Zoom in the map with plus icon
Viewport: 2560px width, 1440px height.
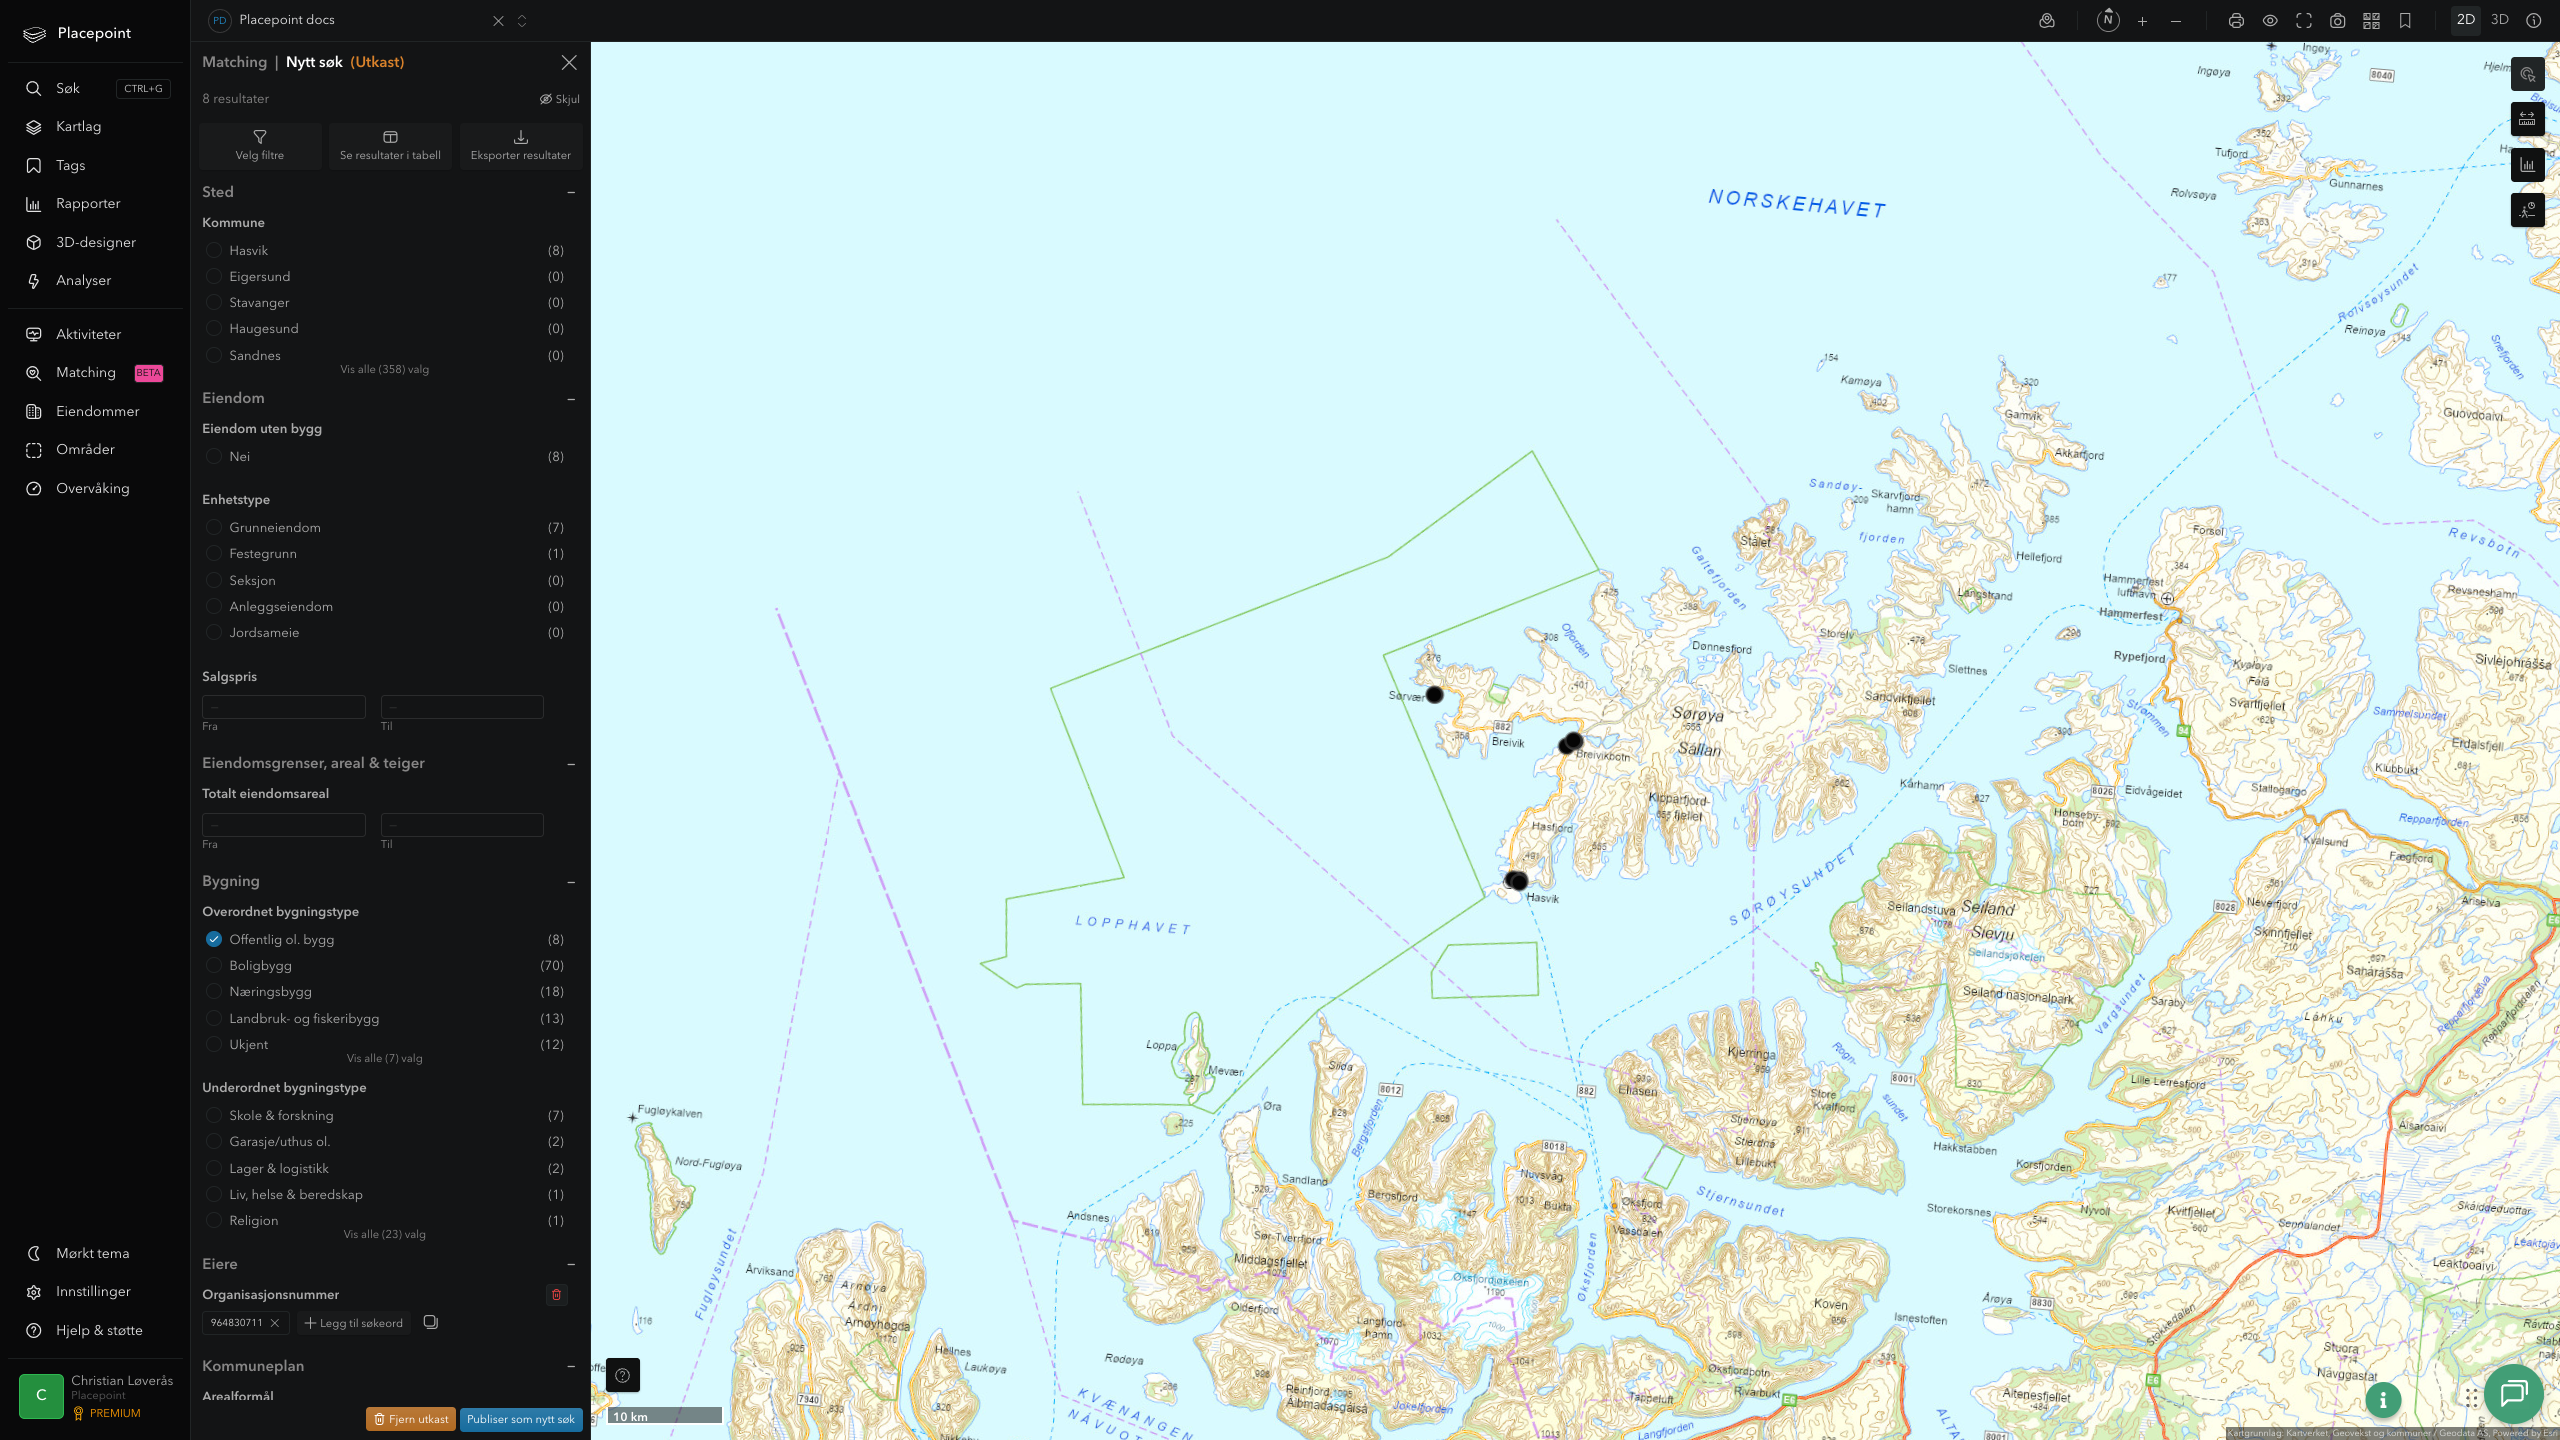pos(2142,21)
